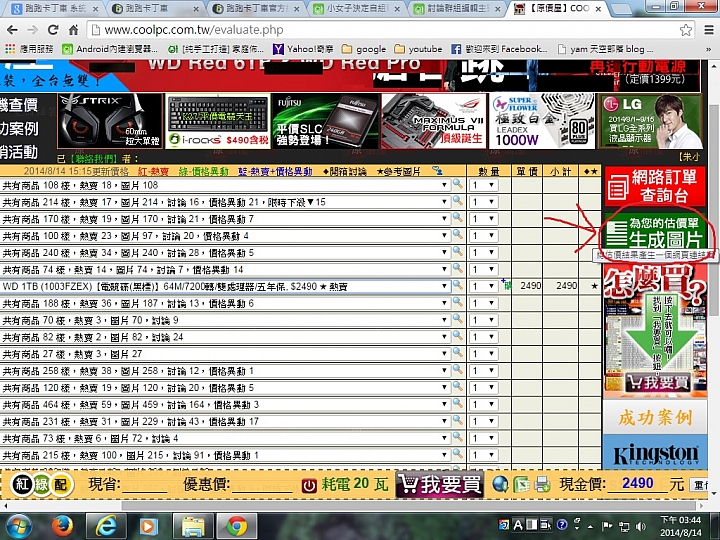Go back to the previous page
Viewport: 720px width, 540px height.
(12, 30)
